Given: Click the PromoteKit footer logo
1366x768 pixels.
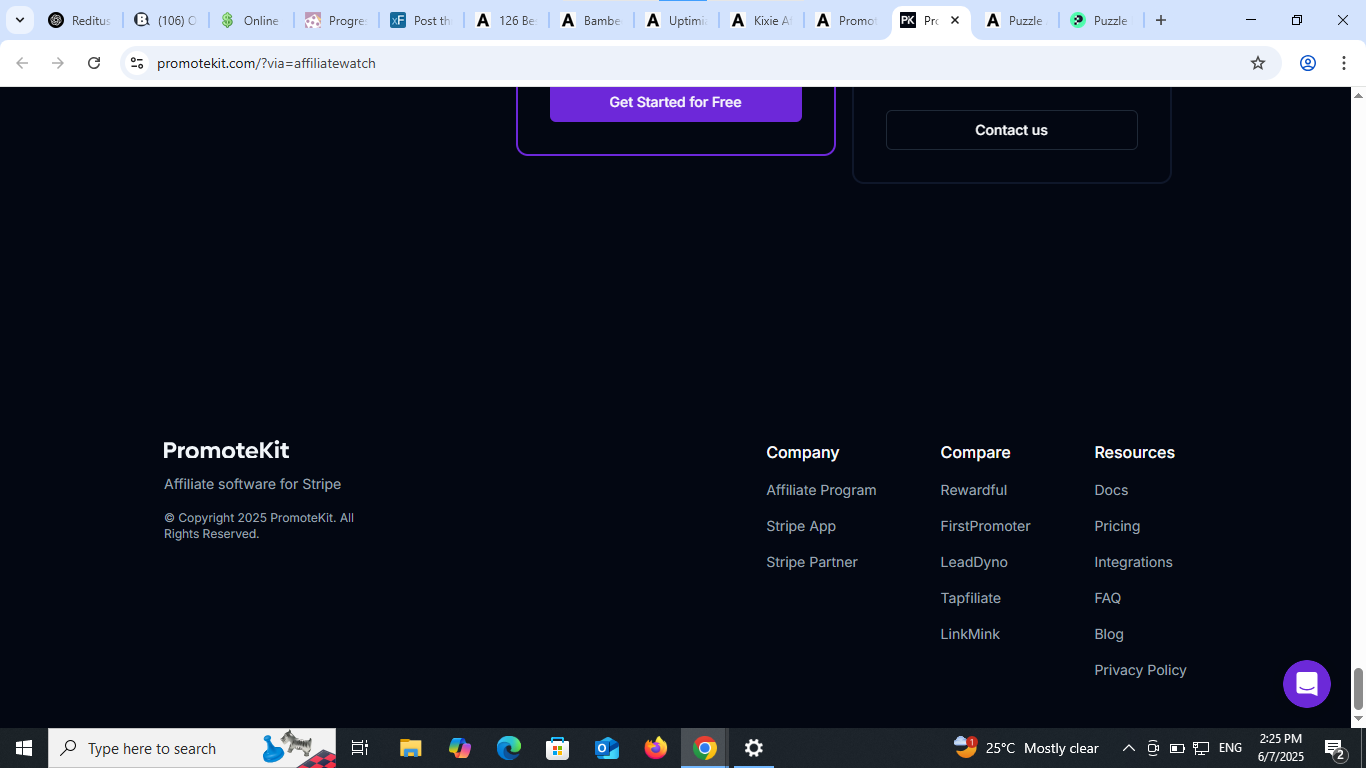Looking at the screenshot, I should coord(226,450).
